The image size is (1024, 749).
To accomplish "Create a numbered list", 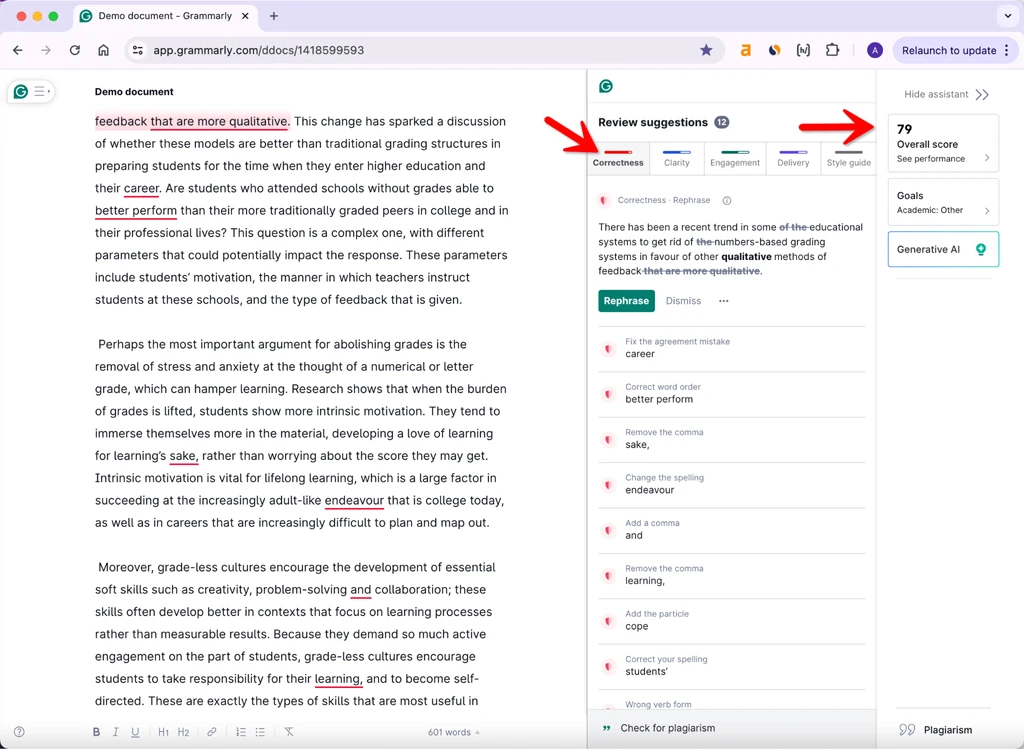I will (241, 732).
